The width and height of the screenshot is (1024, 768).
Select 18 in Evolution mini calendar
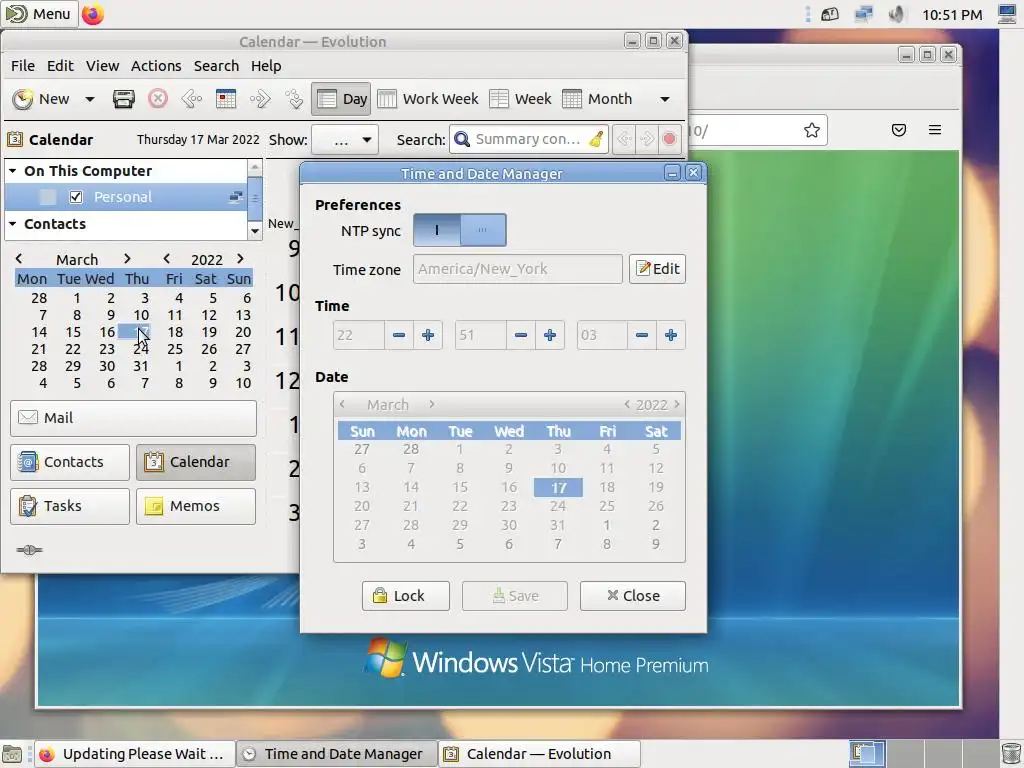click(175, 332)
